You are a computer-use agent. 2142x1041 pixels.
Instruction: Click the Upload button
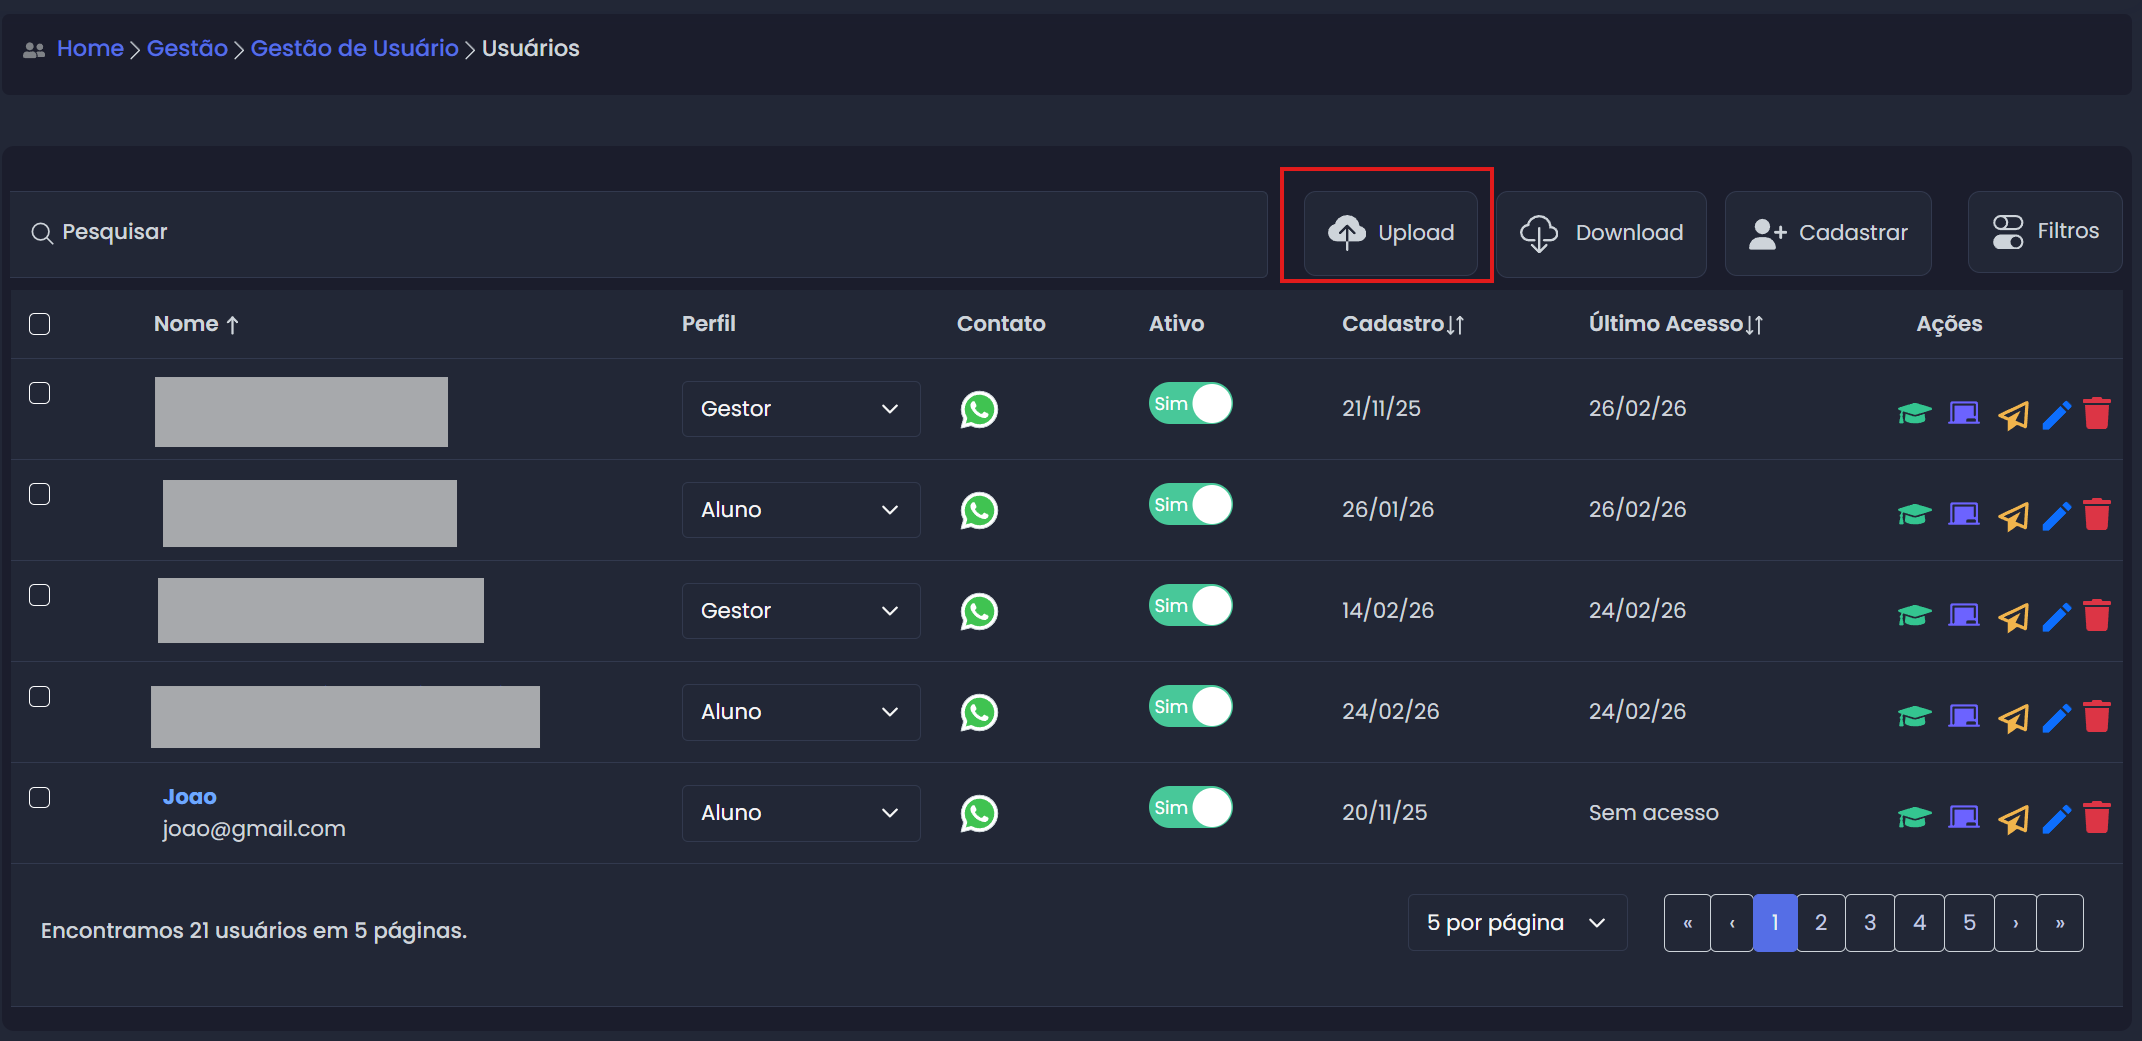(x=1390, y=232)
